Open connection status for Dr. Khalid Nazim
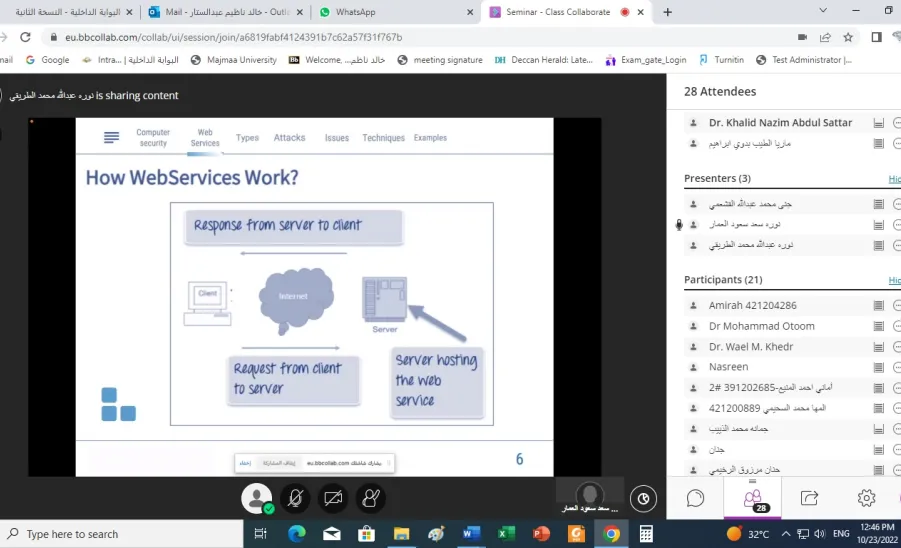Image resolution: width=901 pixels, height=548 pixels. 879,123
